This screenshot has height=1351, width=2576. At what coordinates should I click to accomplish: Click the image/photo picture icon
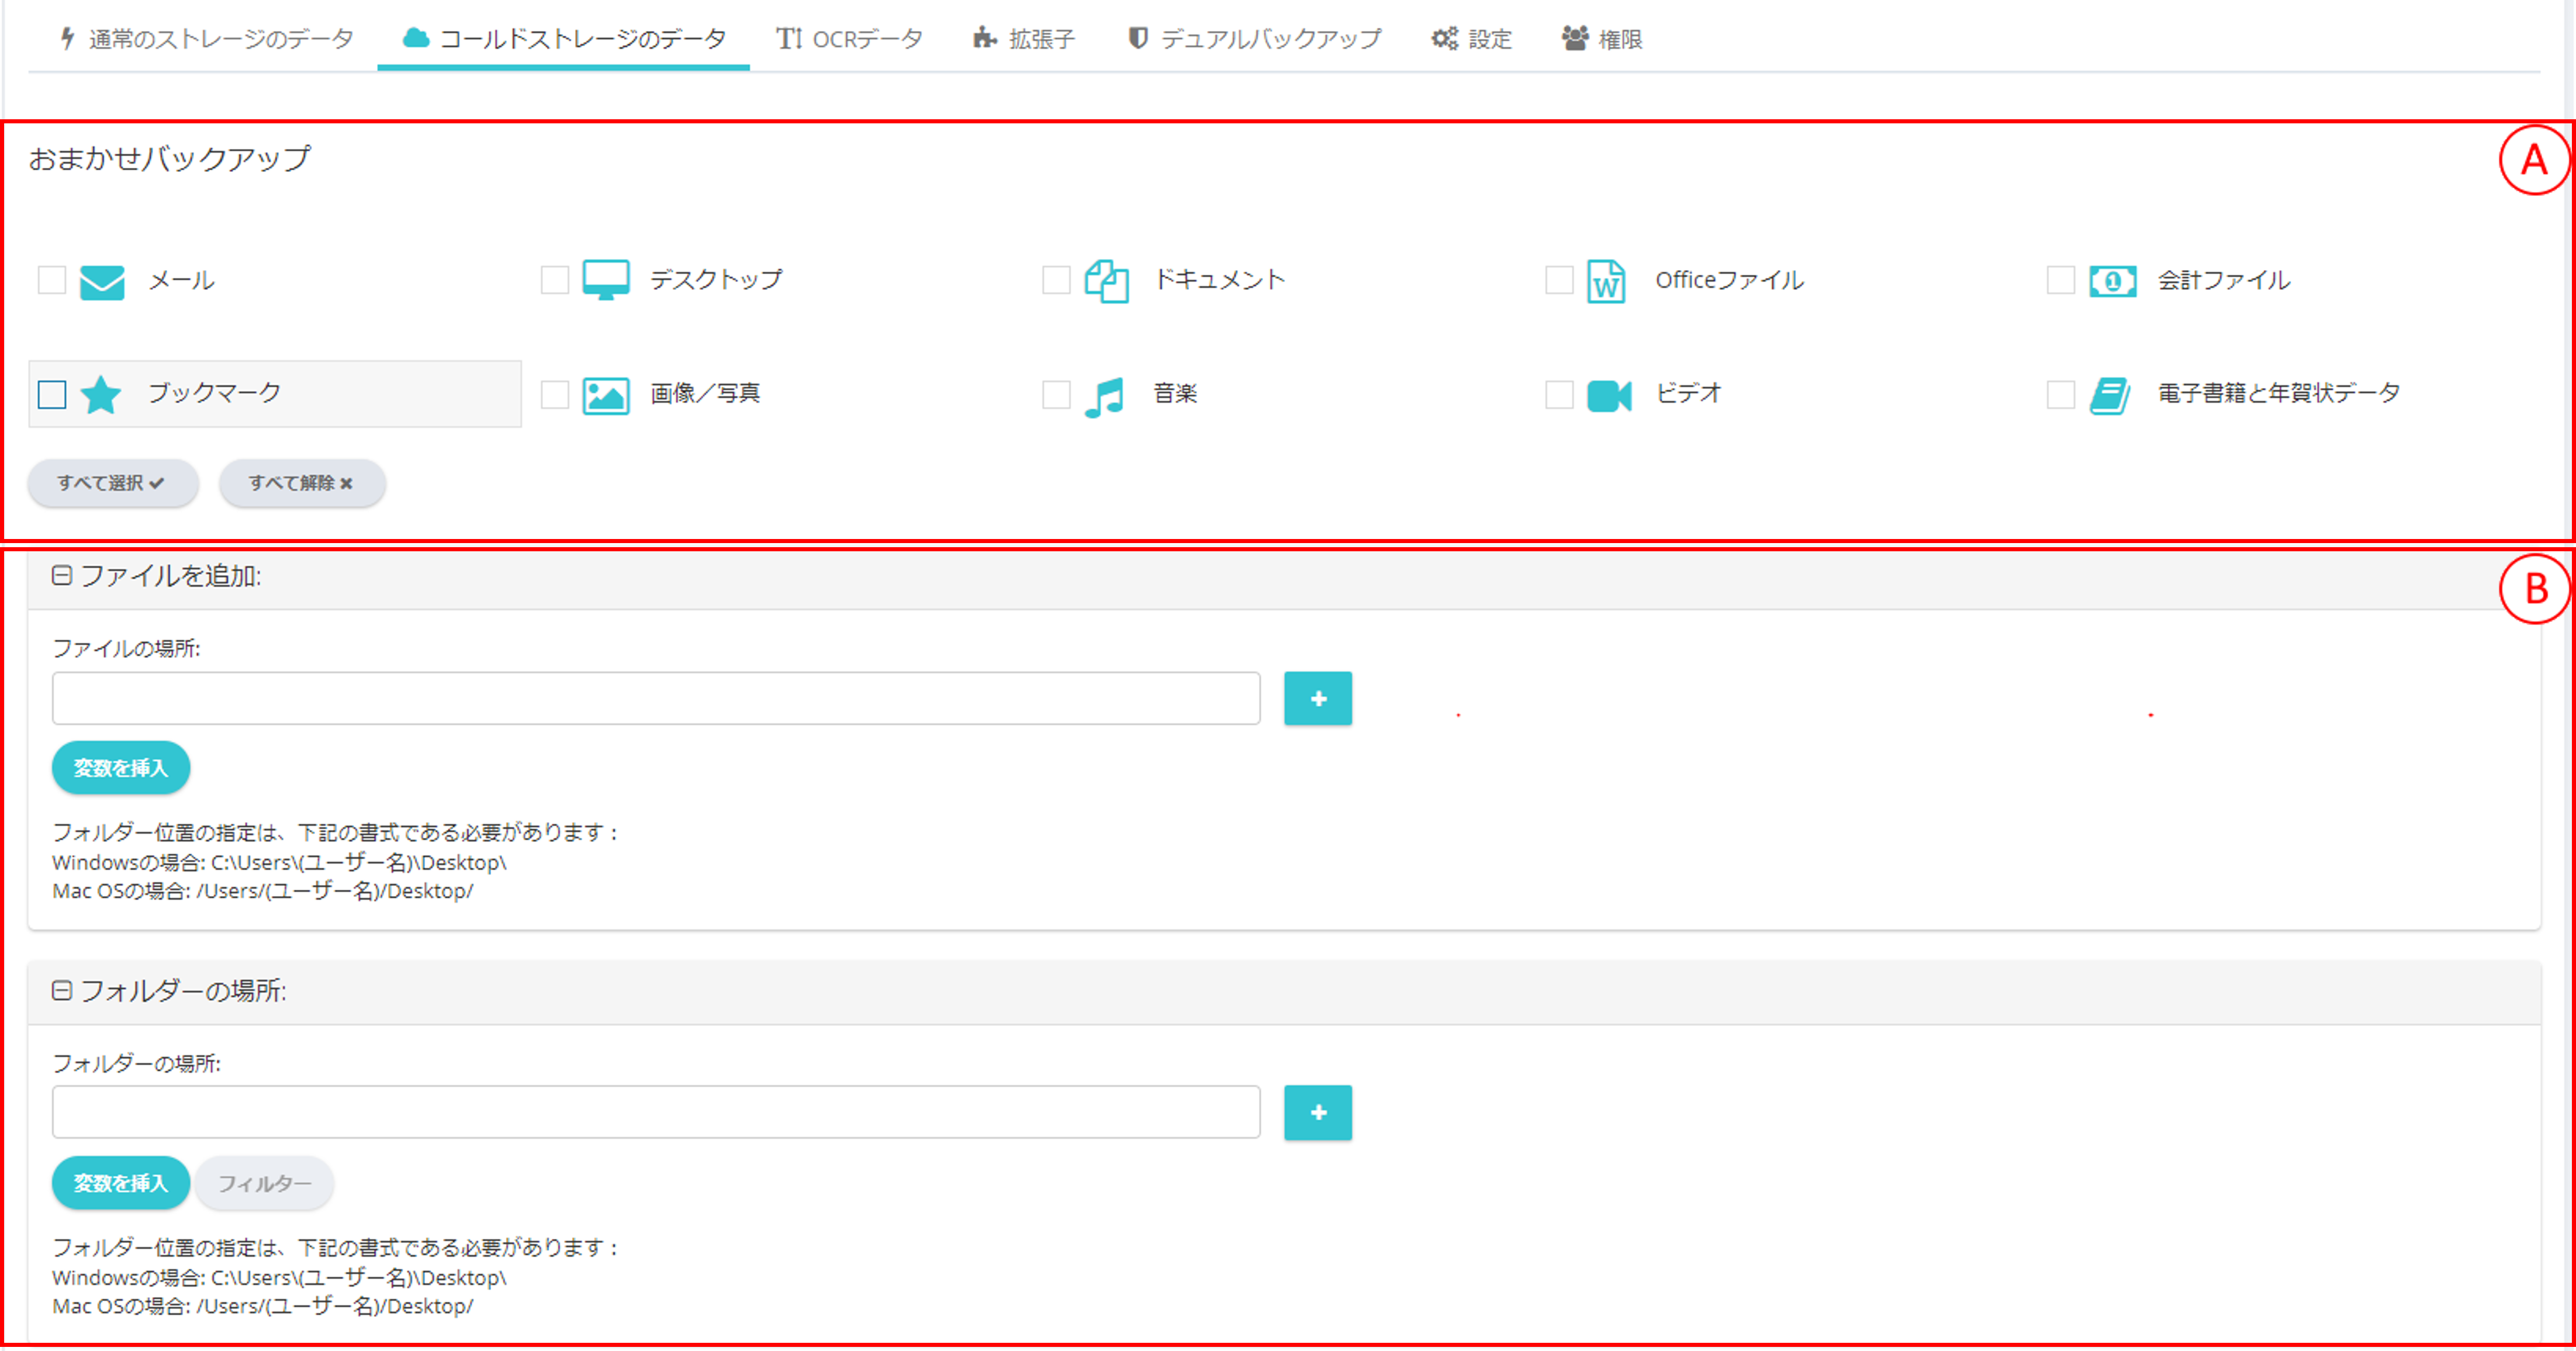[x=606, y=396]
